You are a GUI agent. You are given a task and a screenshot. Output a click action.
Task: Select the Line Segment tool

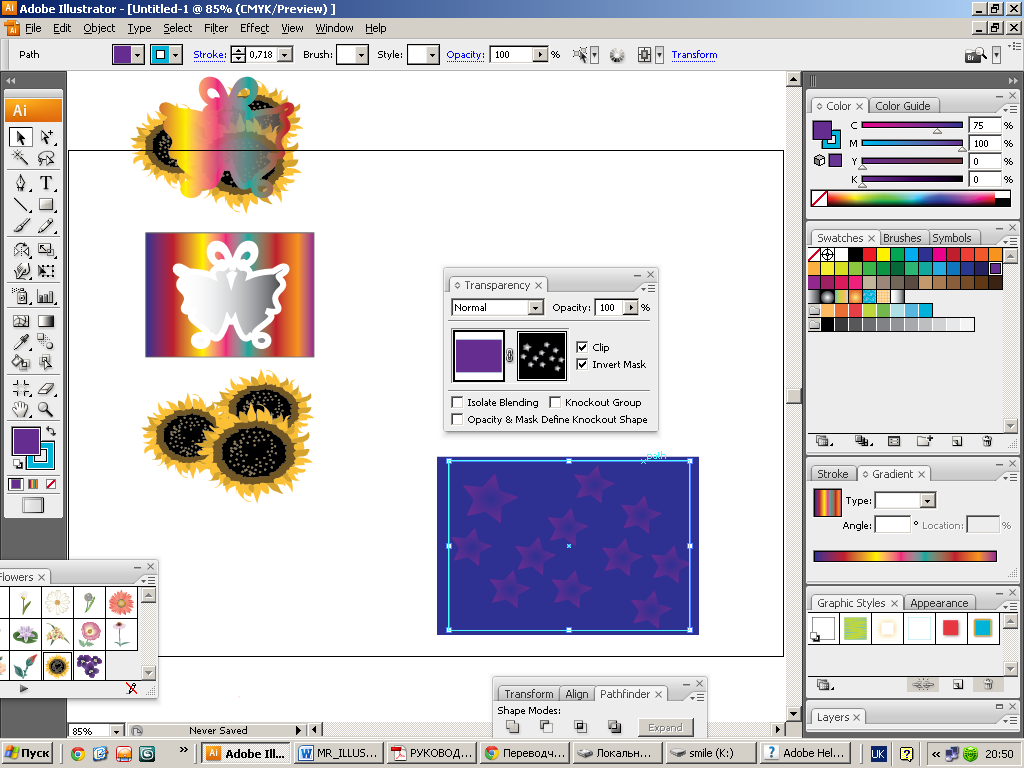click(x=21, y=204)
